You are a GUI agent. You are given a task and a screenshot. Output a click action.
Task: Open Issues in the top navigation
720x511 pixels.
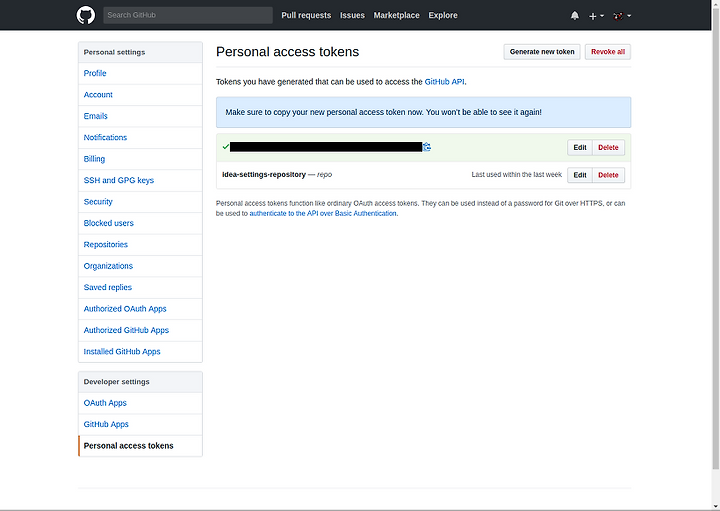pyautogui.click(x=352, y=15)
